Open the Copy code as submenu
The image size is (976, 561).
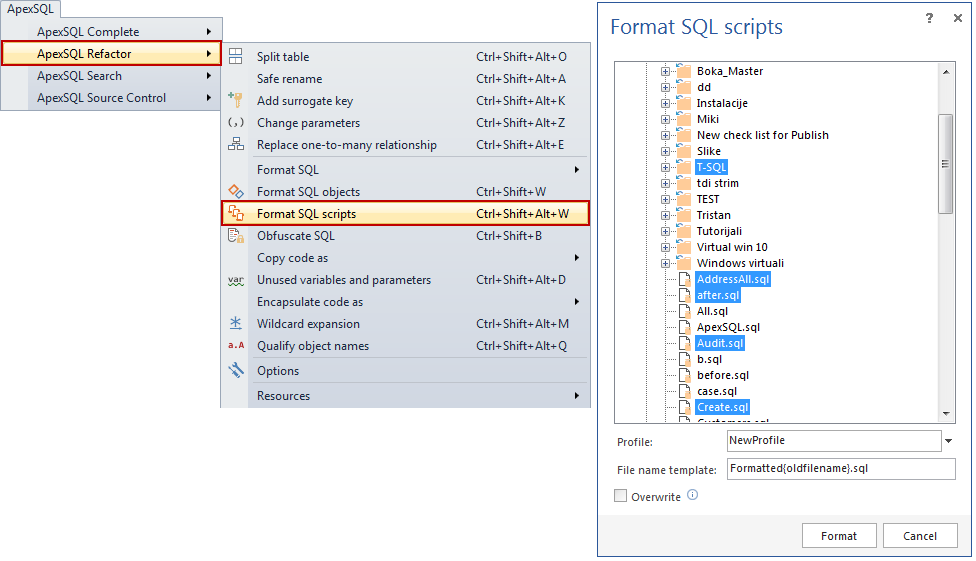[x=405, y=258]
